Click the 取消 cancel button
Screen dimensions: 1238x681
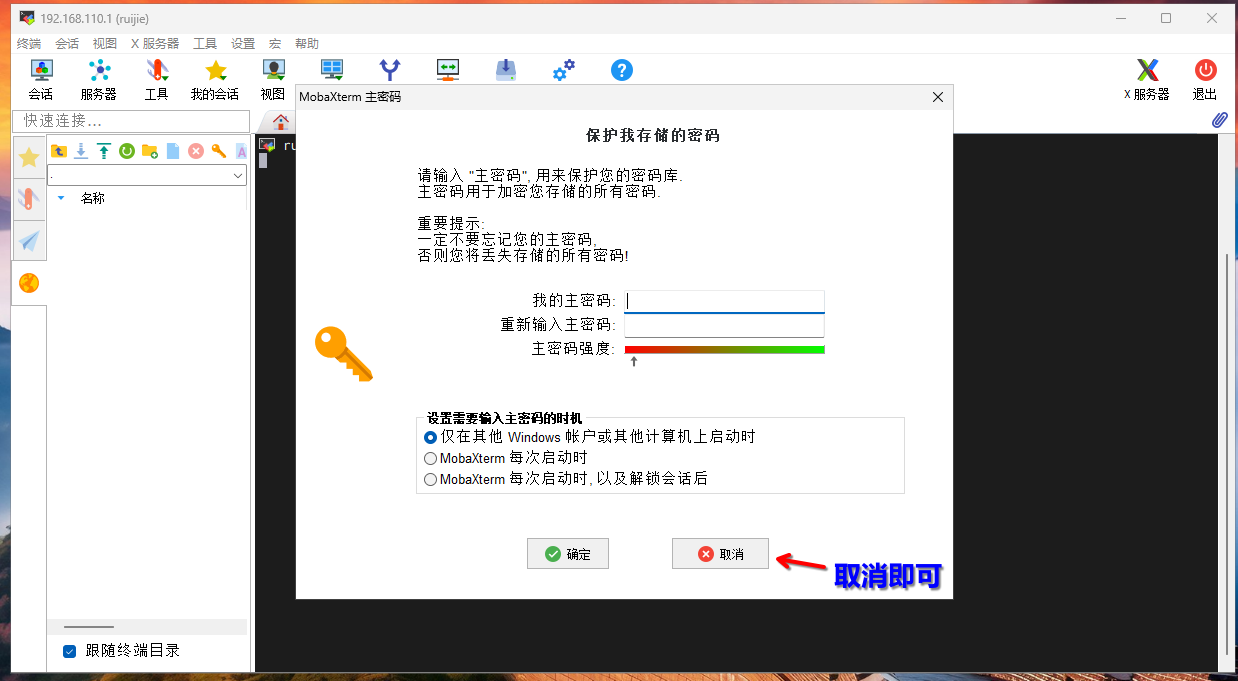(720, 553)
